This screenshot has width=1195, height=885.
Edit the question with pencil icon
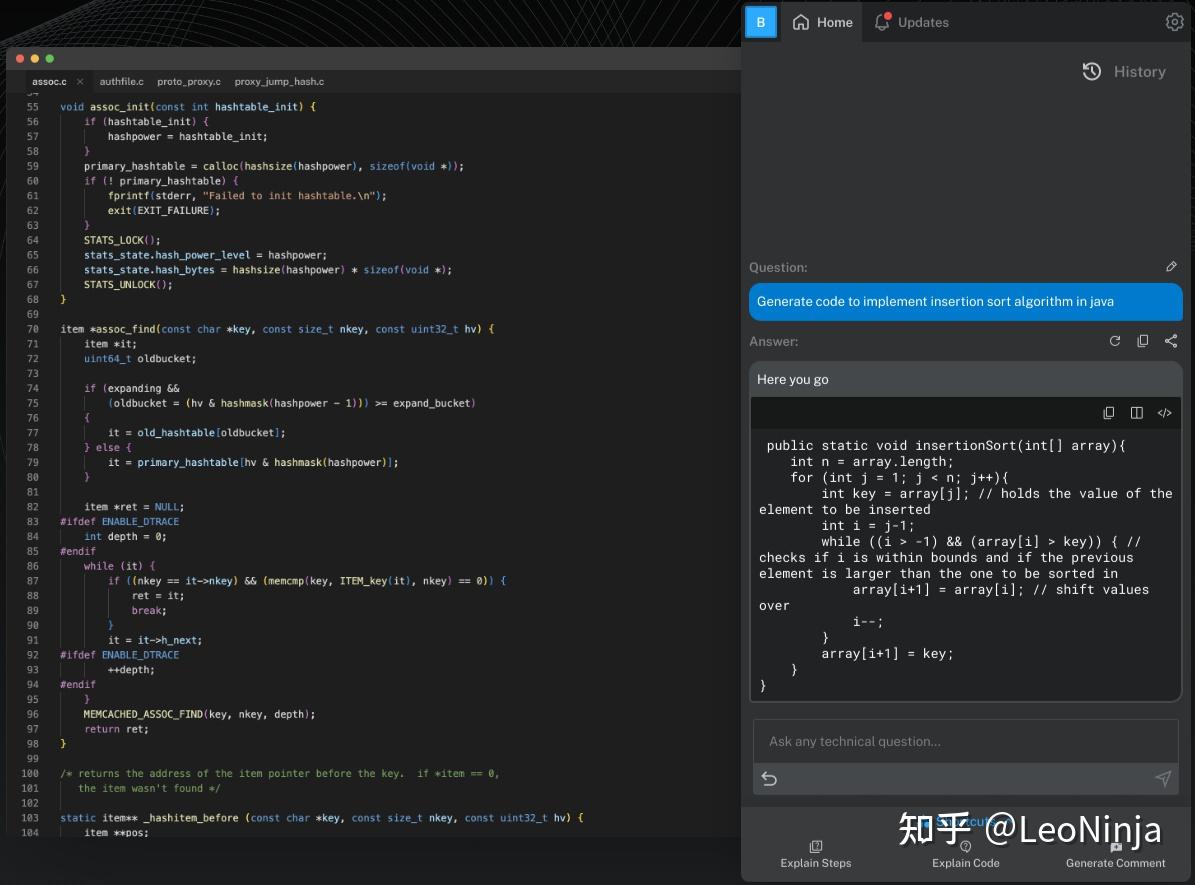[1171, 267]
